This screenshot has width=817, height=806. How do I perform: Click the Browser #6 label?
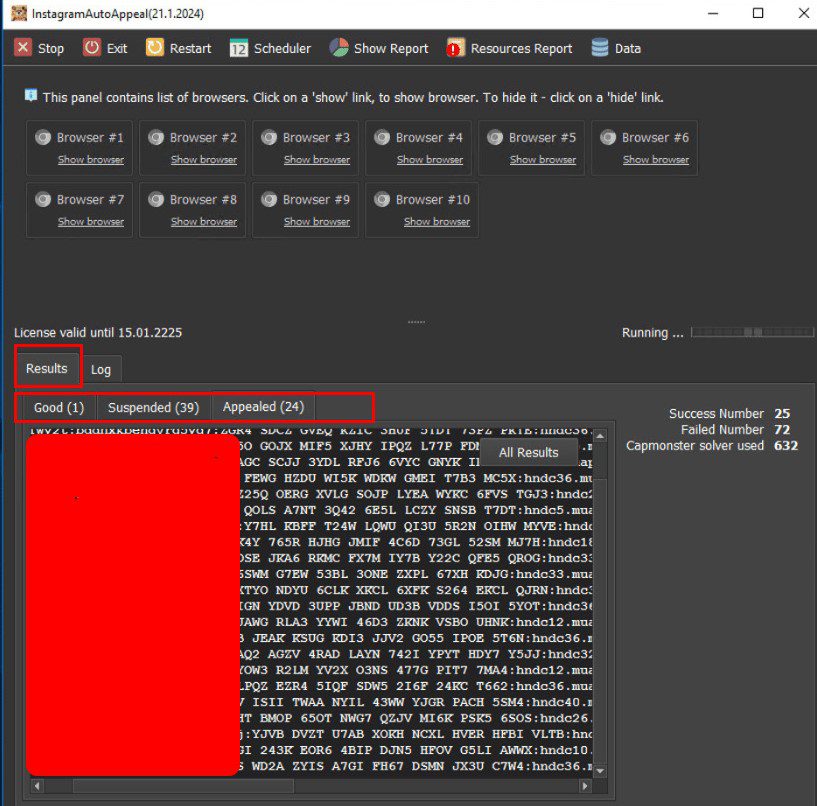click(655, 138)
